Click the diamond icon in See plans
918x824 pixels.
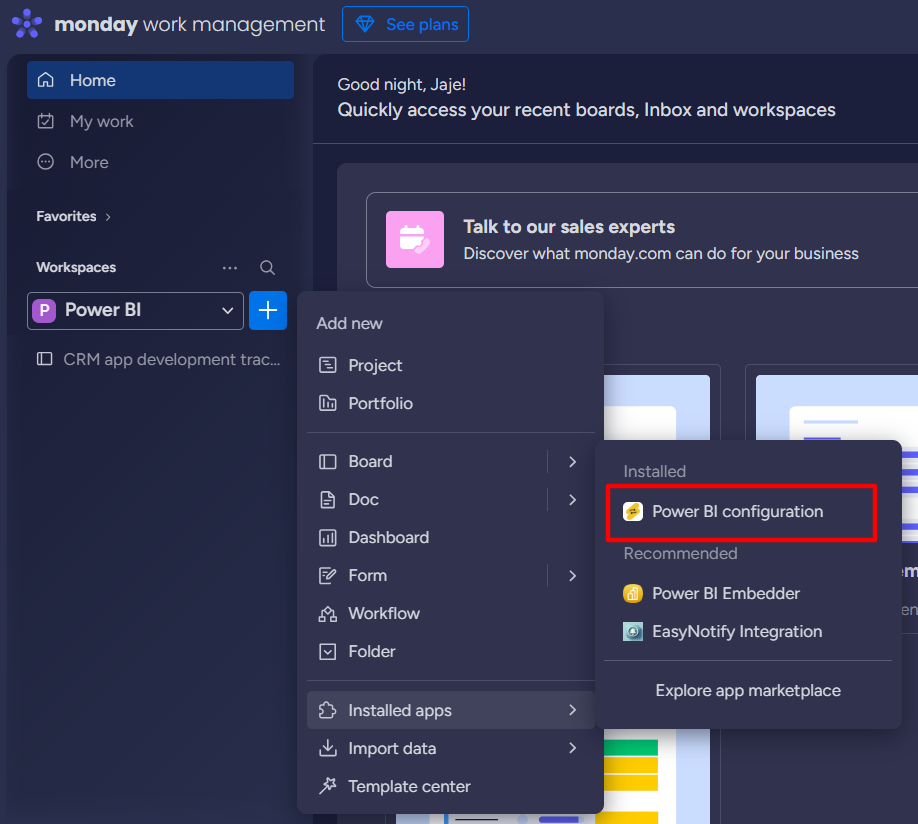(x=365, y=24)
